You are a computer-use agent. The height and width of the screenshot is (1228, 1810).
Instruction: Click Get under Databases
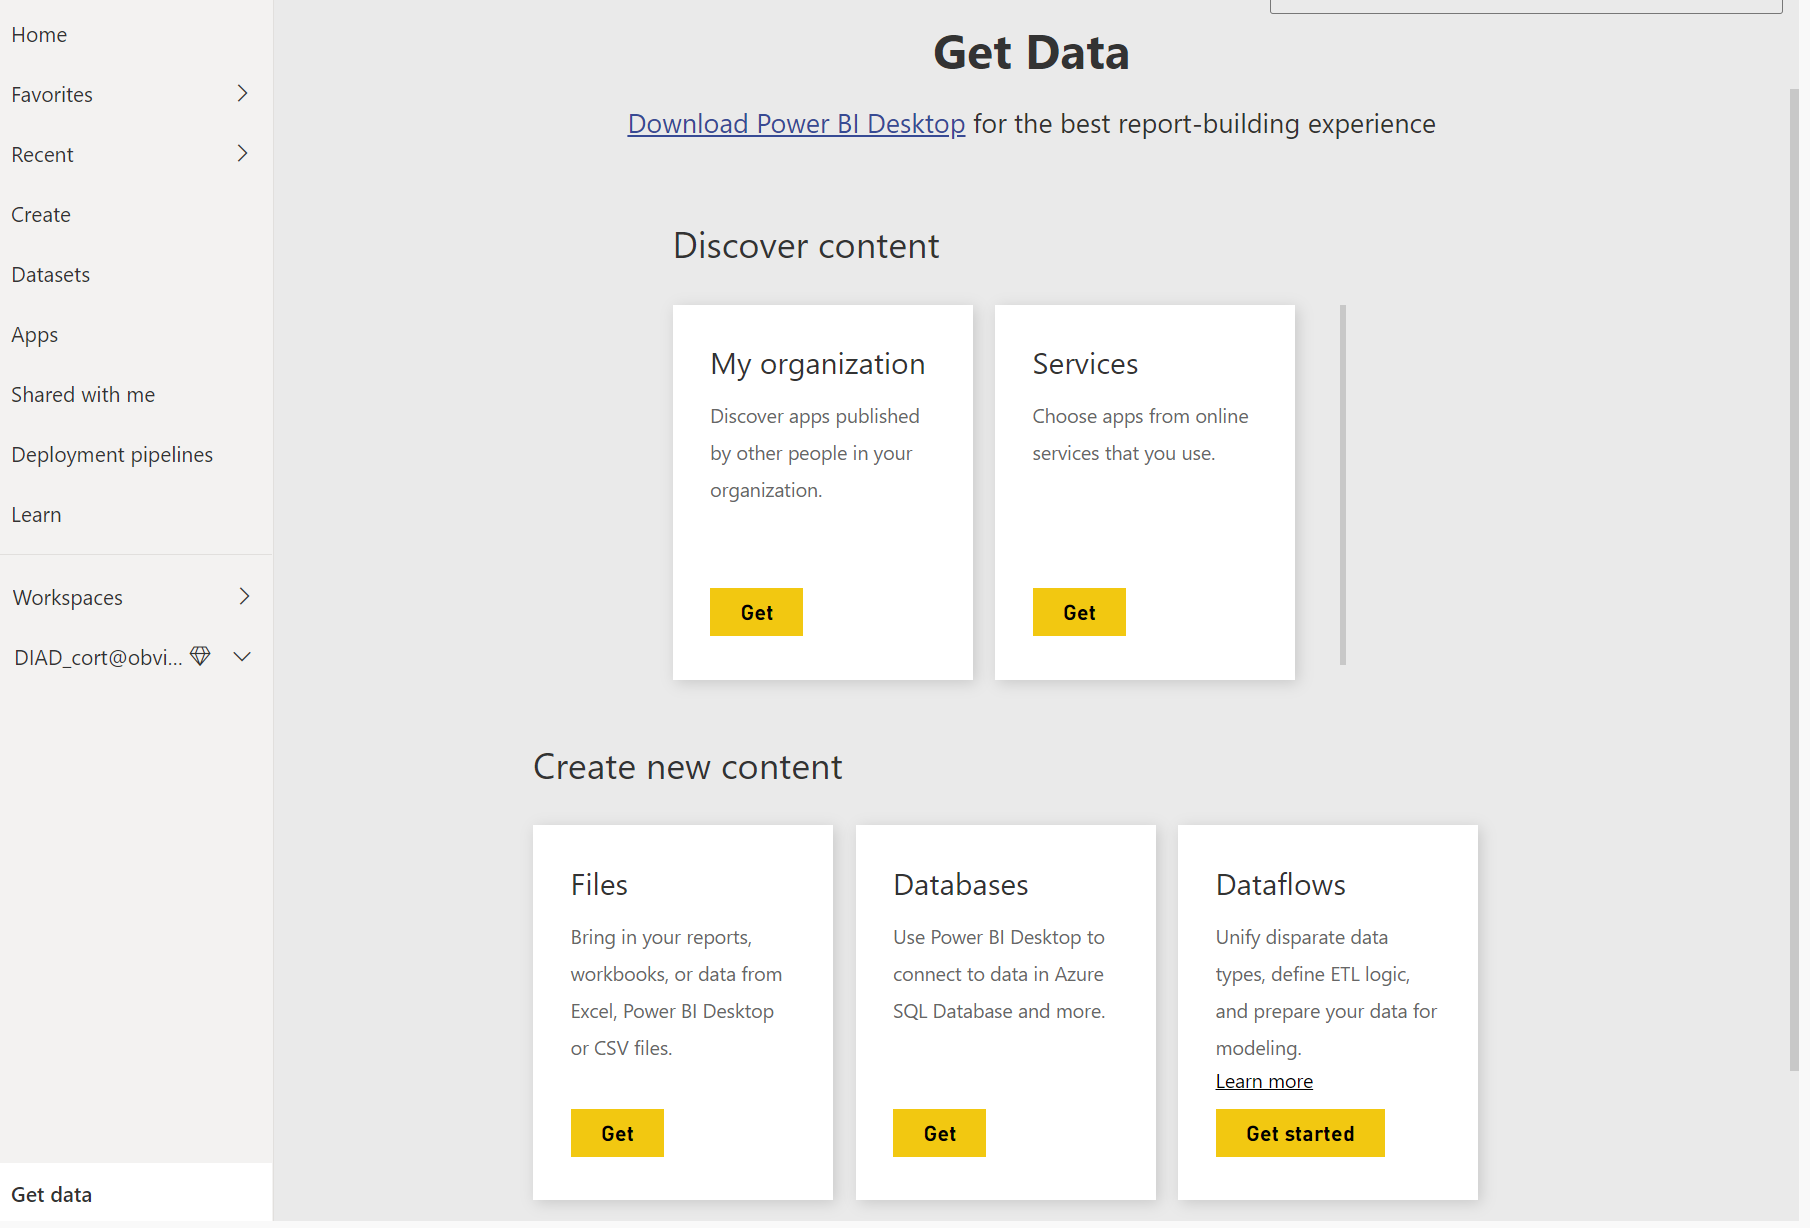(938, 1132)
